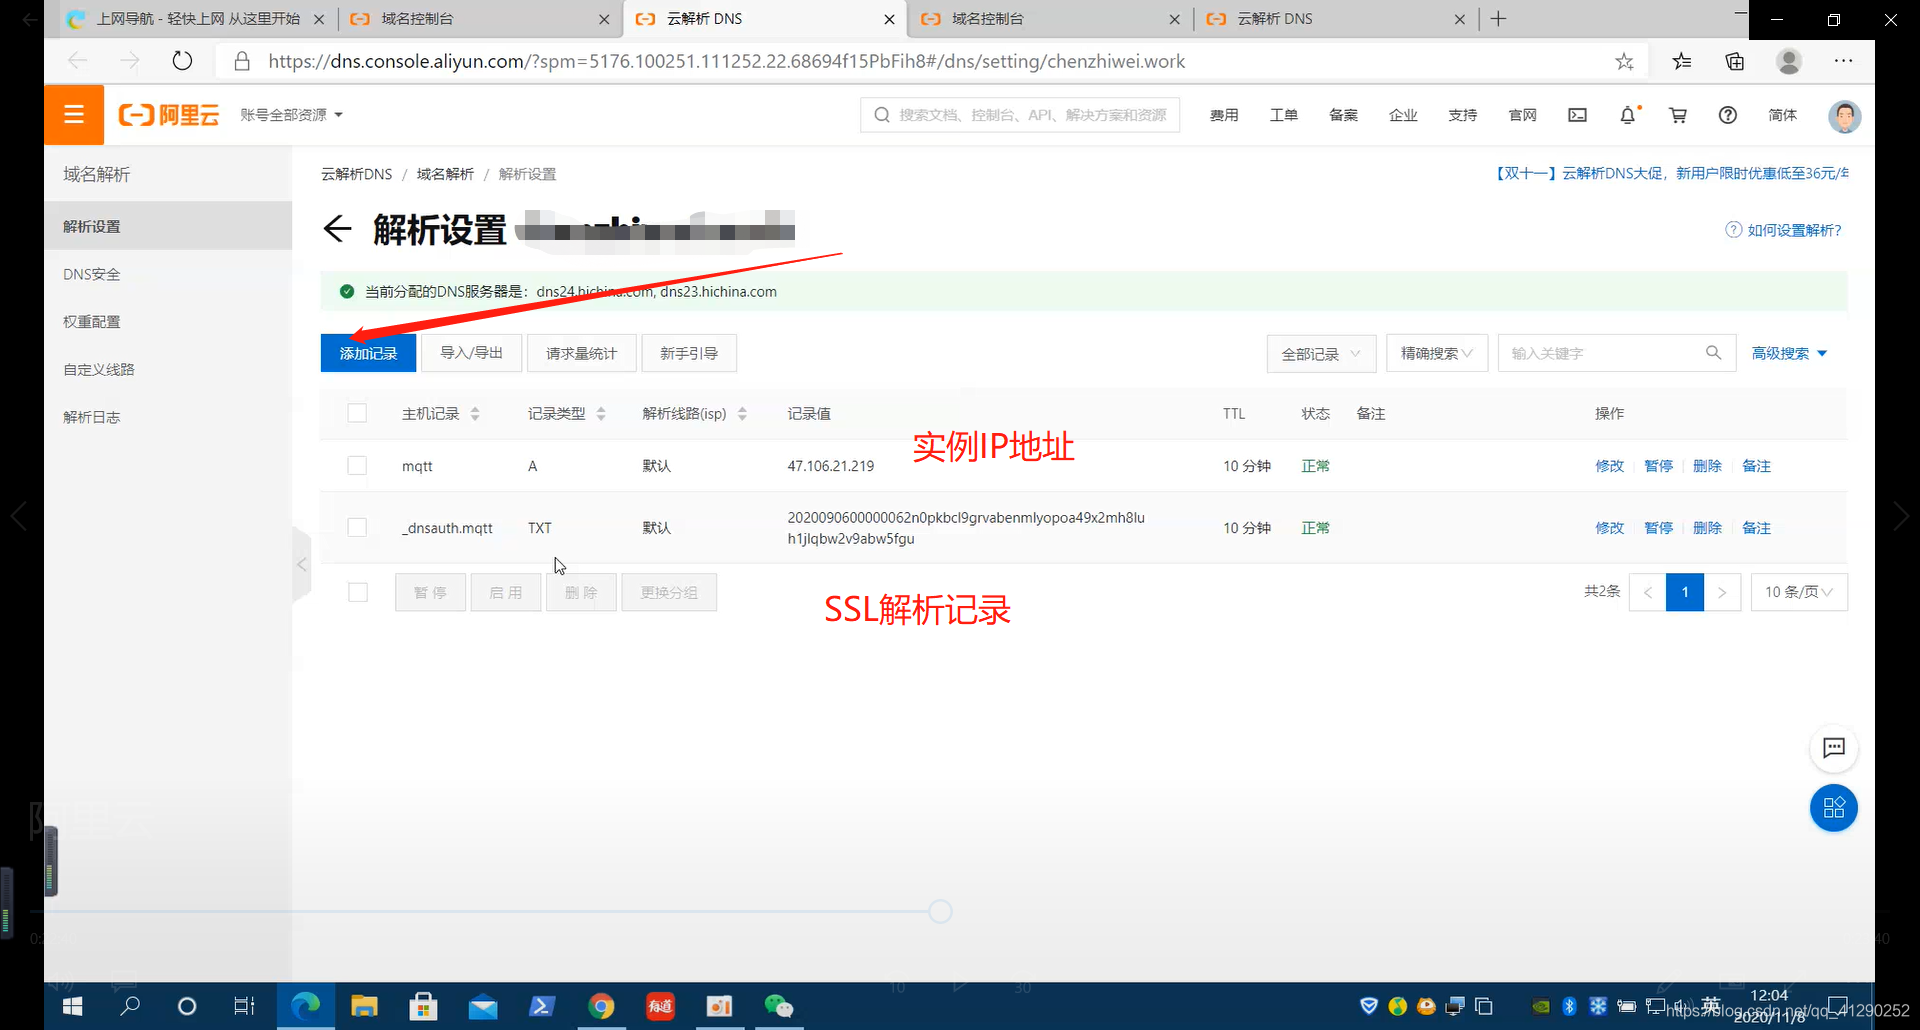Screen dimensions: 1920x1030
Task: Check the select-all records checkbox
Action: [x=357, y=412]
